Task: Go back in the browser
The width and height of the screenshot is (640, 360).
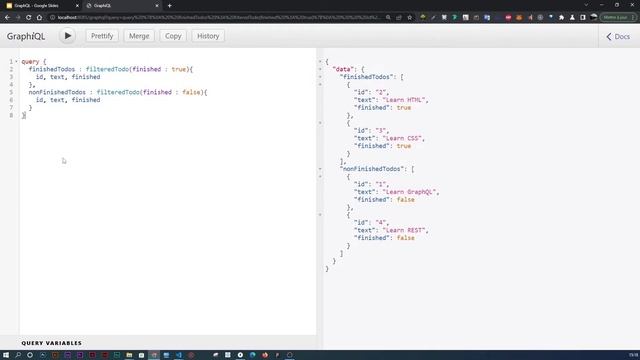Action: tap(7, 18)
